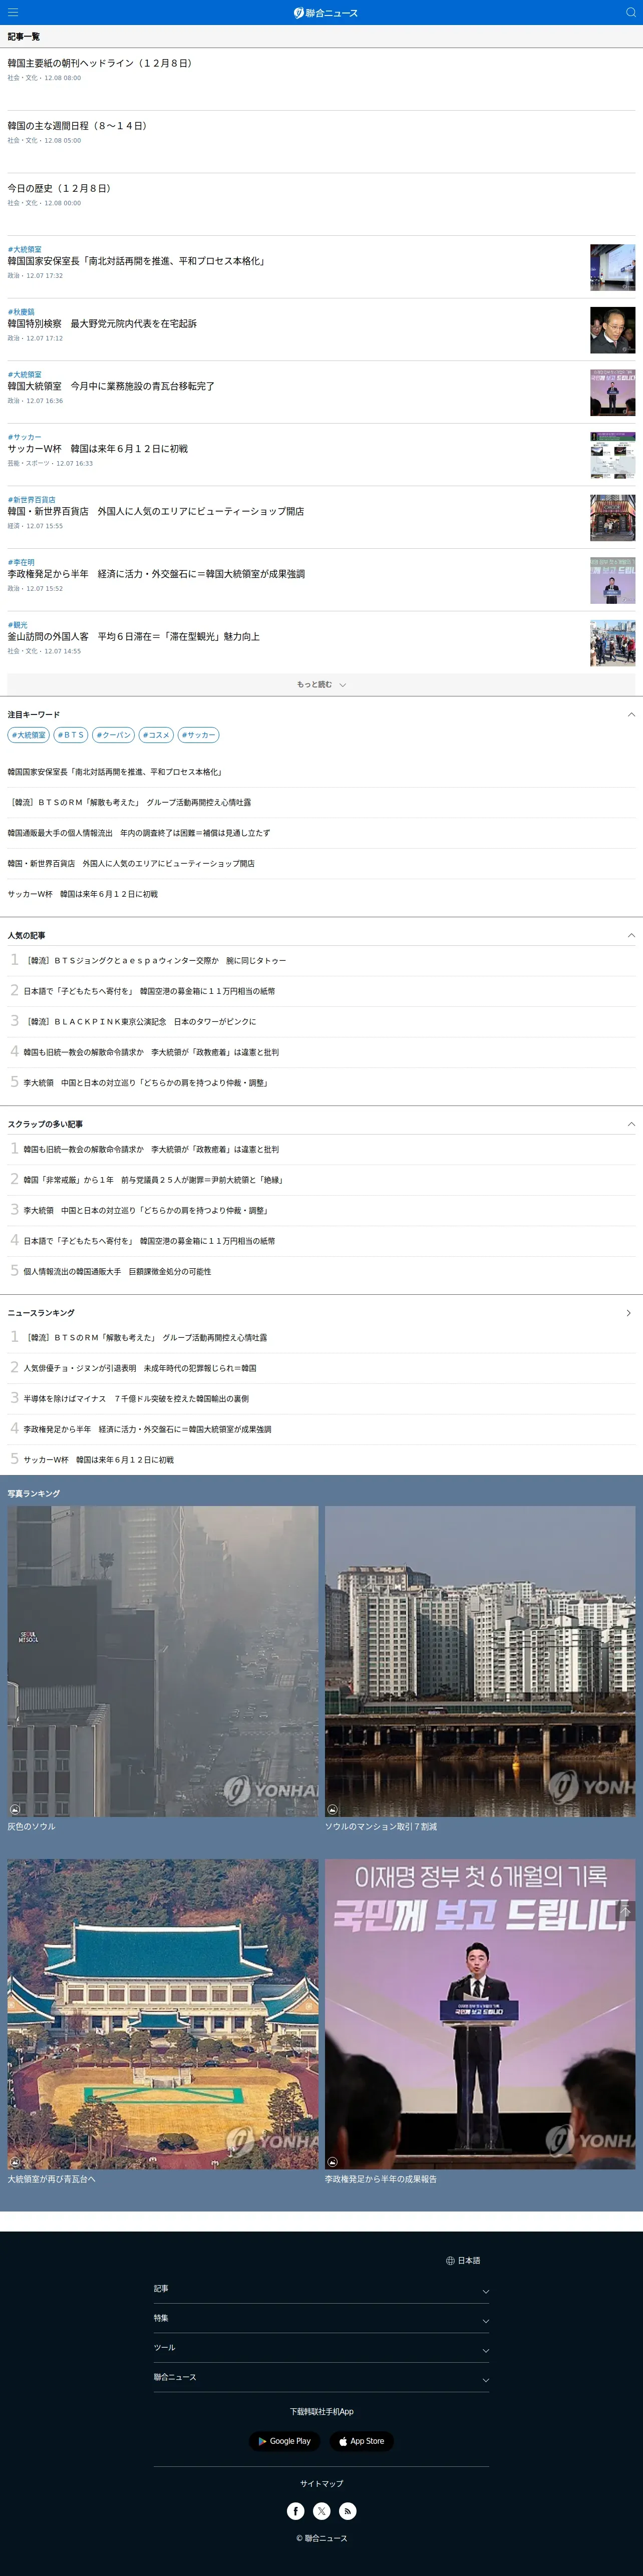Expand footer 特集 menu

[321, 2318]
